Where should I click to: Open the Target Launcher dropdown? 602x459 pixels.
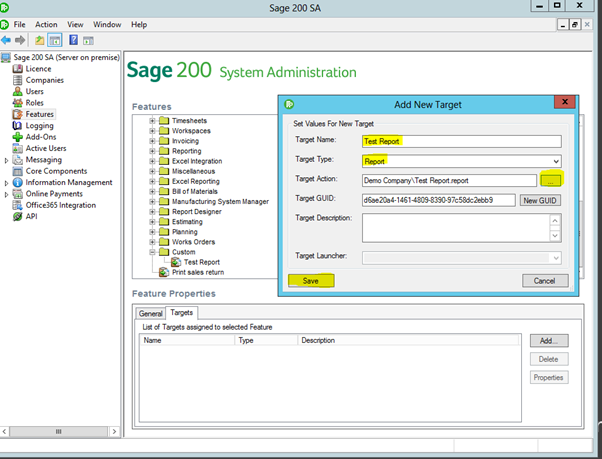[556, 258]
